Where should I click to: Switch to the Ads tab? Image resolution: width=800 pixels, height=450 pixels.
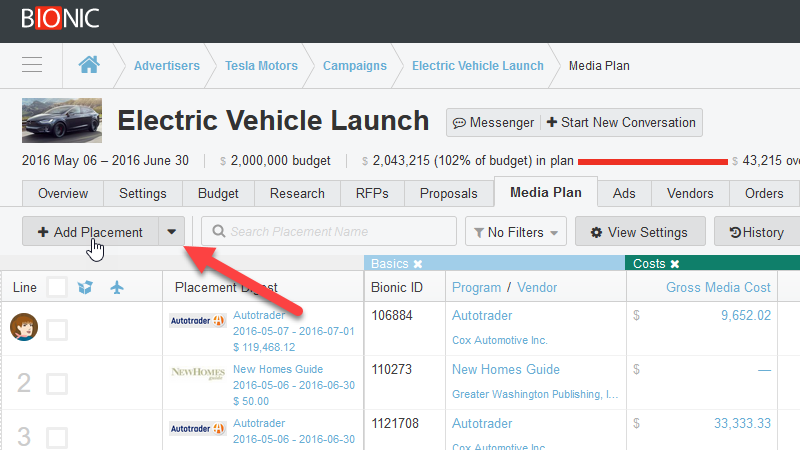pyautogui.click(x=624, y=193)
